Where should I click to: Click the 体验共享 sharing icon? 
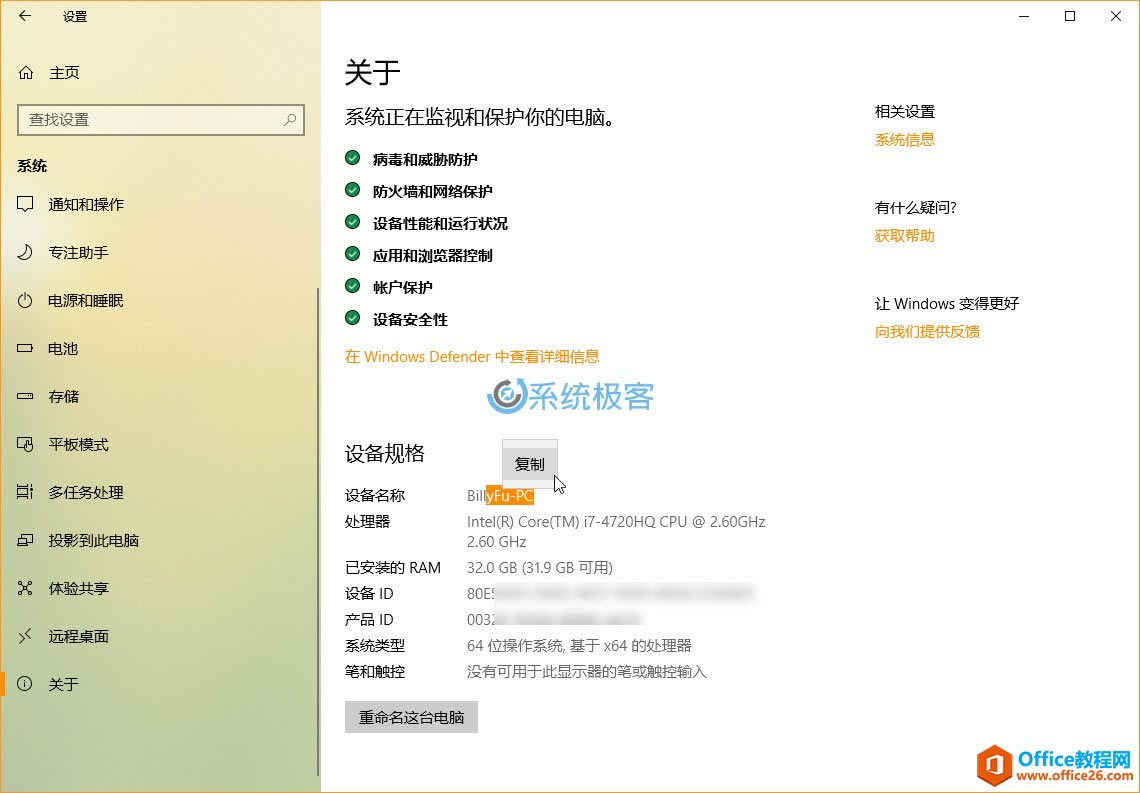[x=25, y=588]
